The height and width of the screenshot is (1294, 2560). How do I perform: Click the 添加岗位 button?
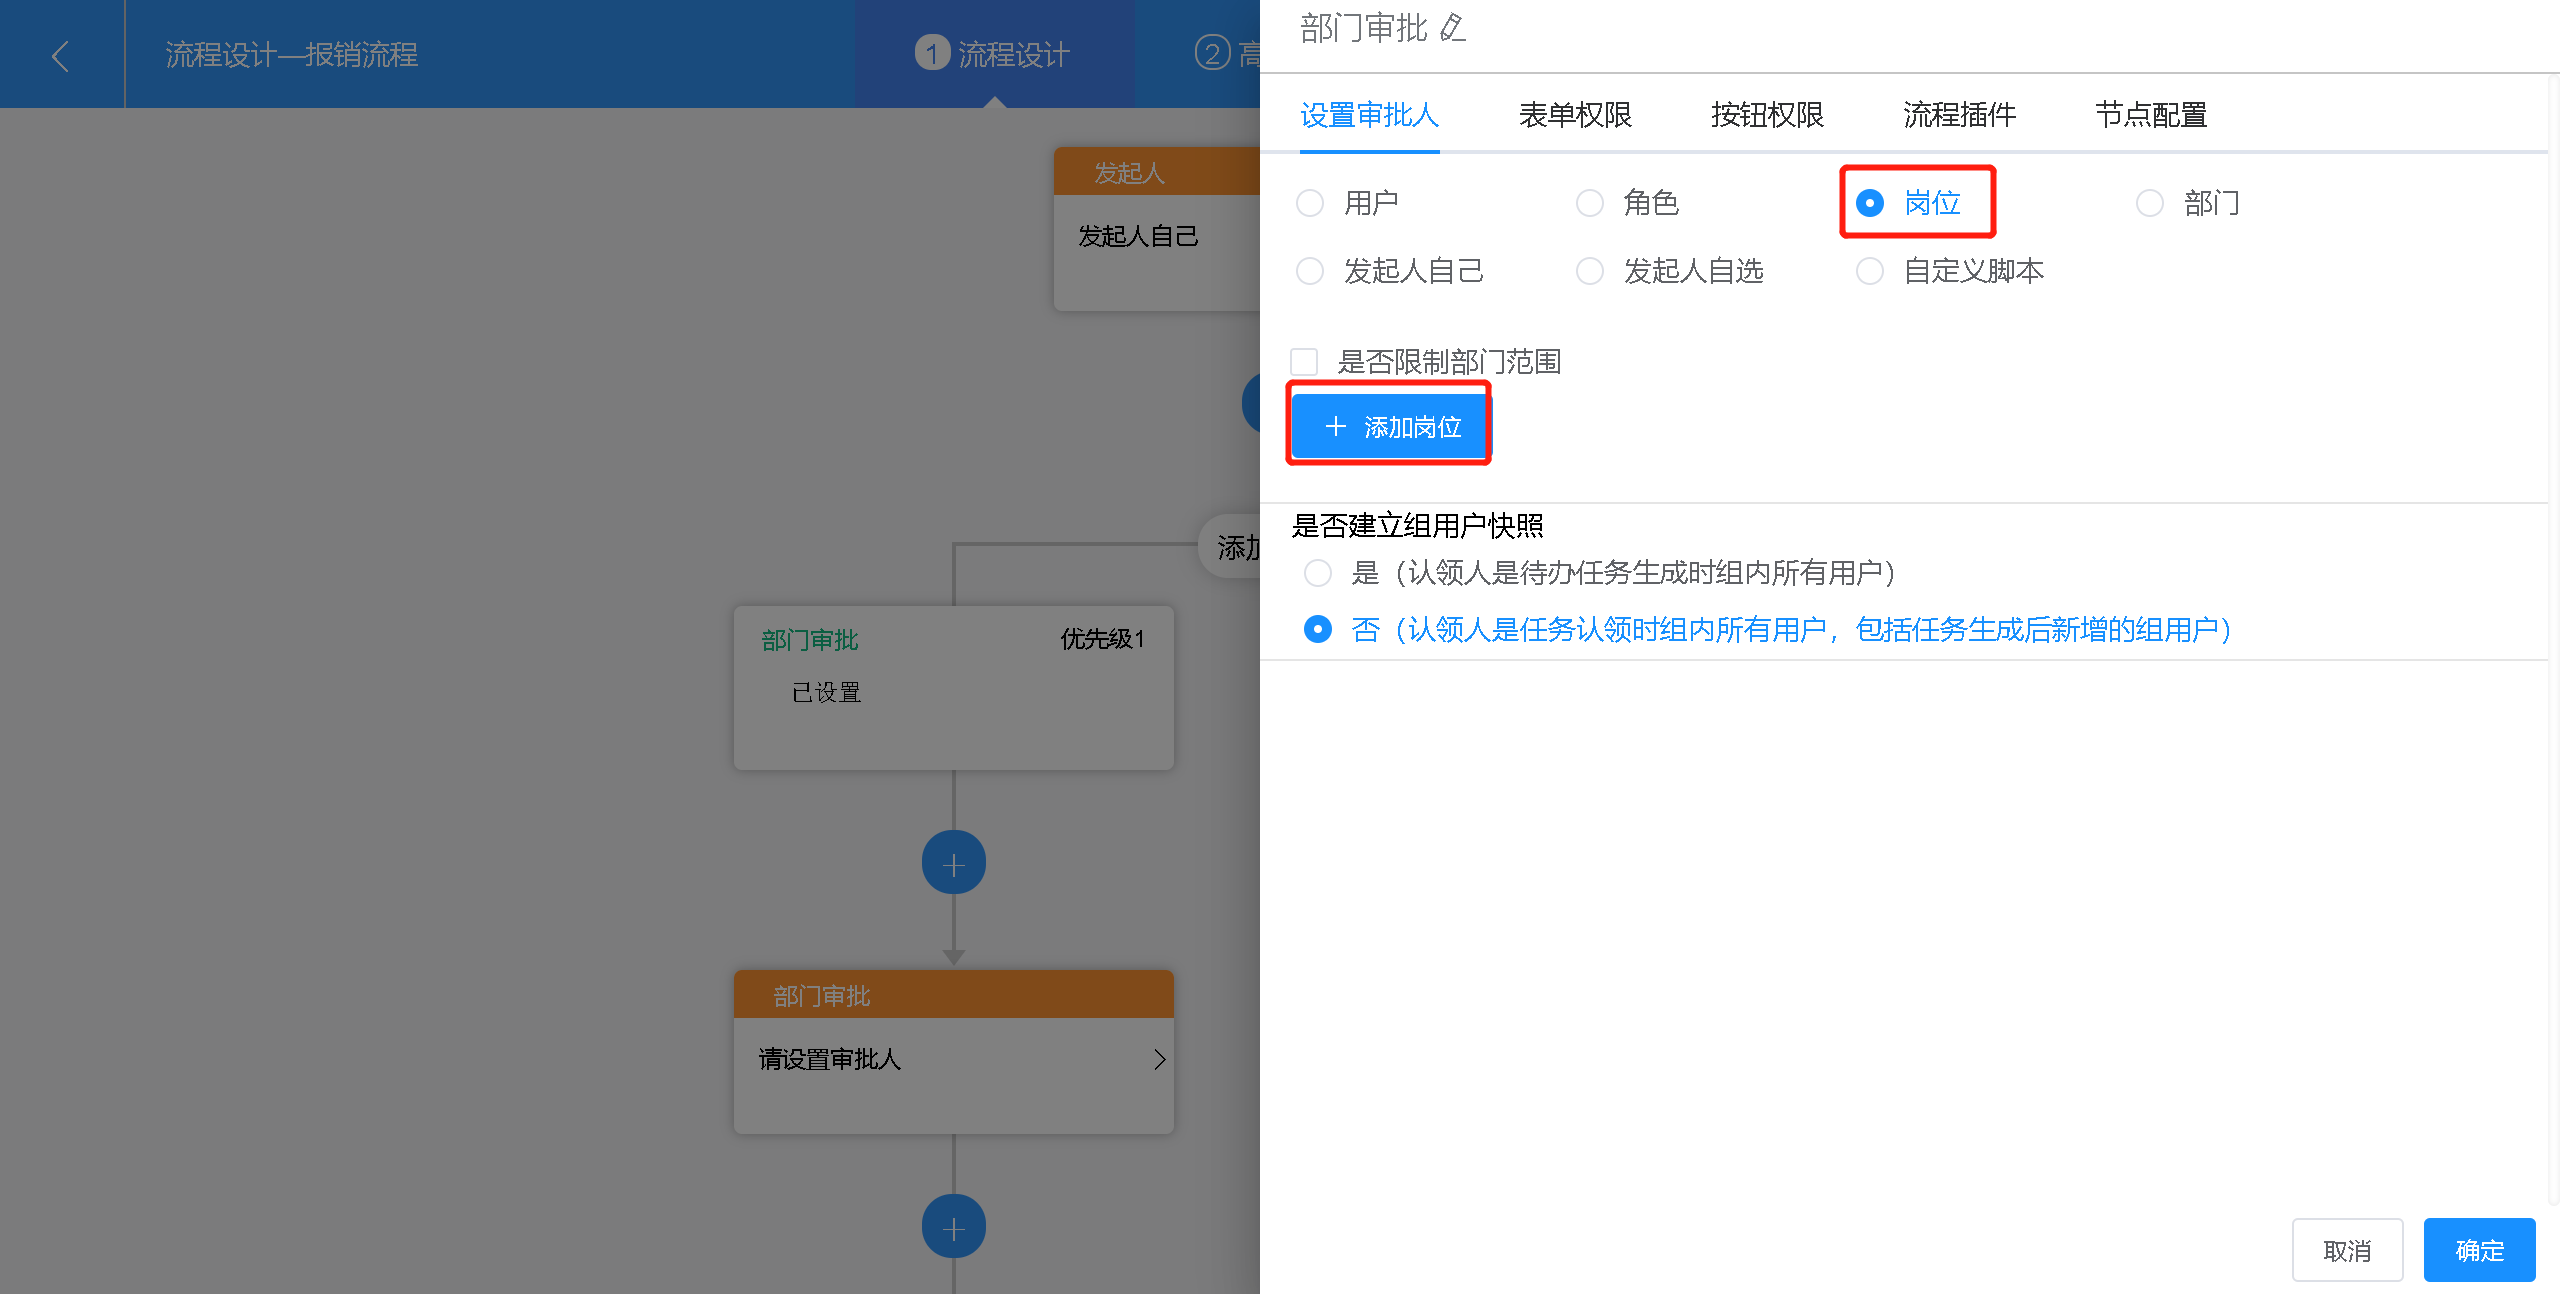(x=1390, y=427)
